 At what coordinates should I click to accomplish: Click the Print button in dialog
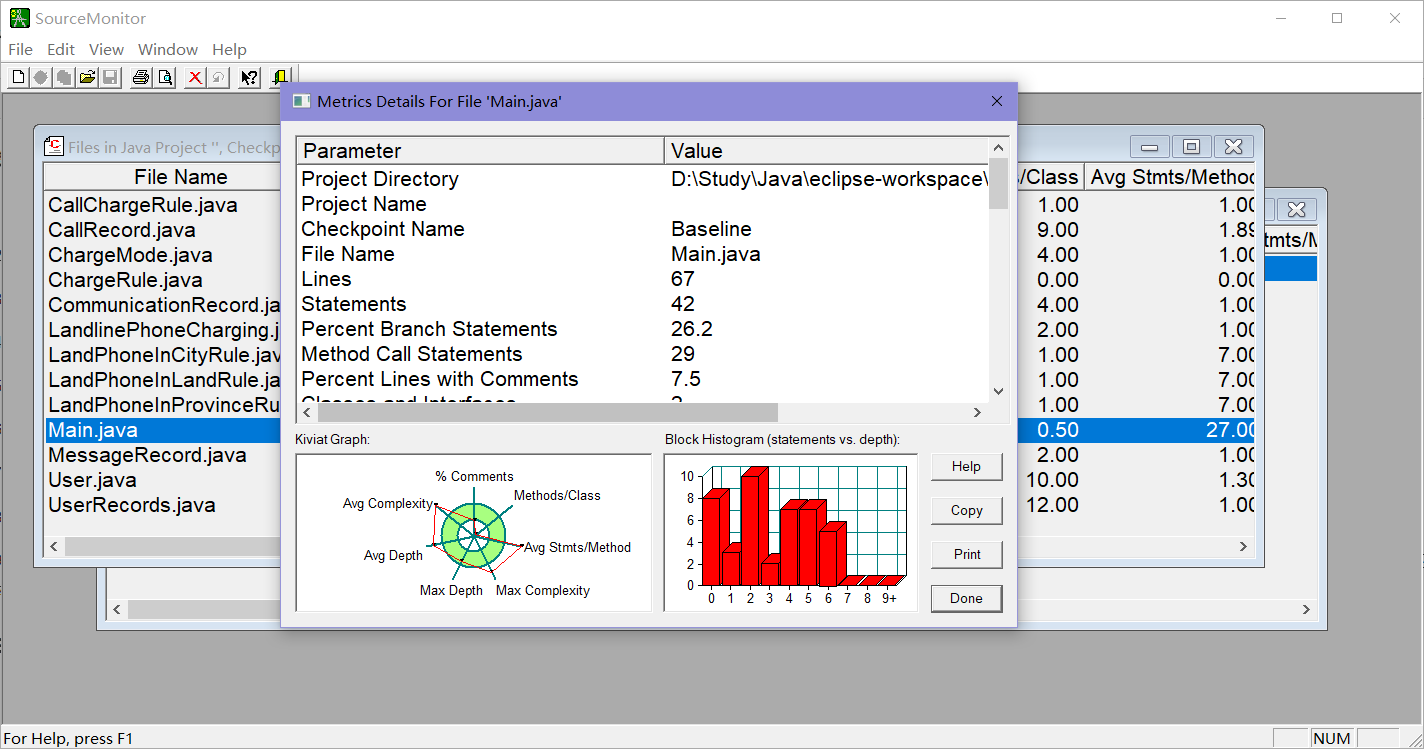coord(966,554)
